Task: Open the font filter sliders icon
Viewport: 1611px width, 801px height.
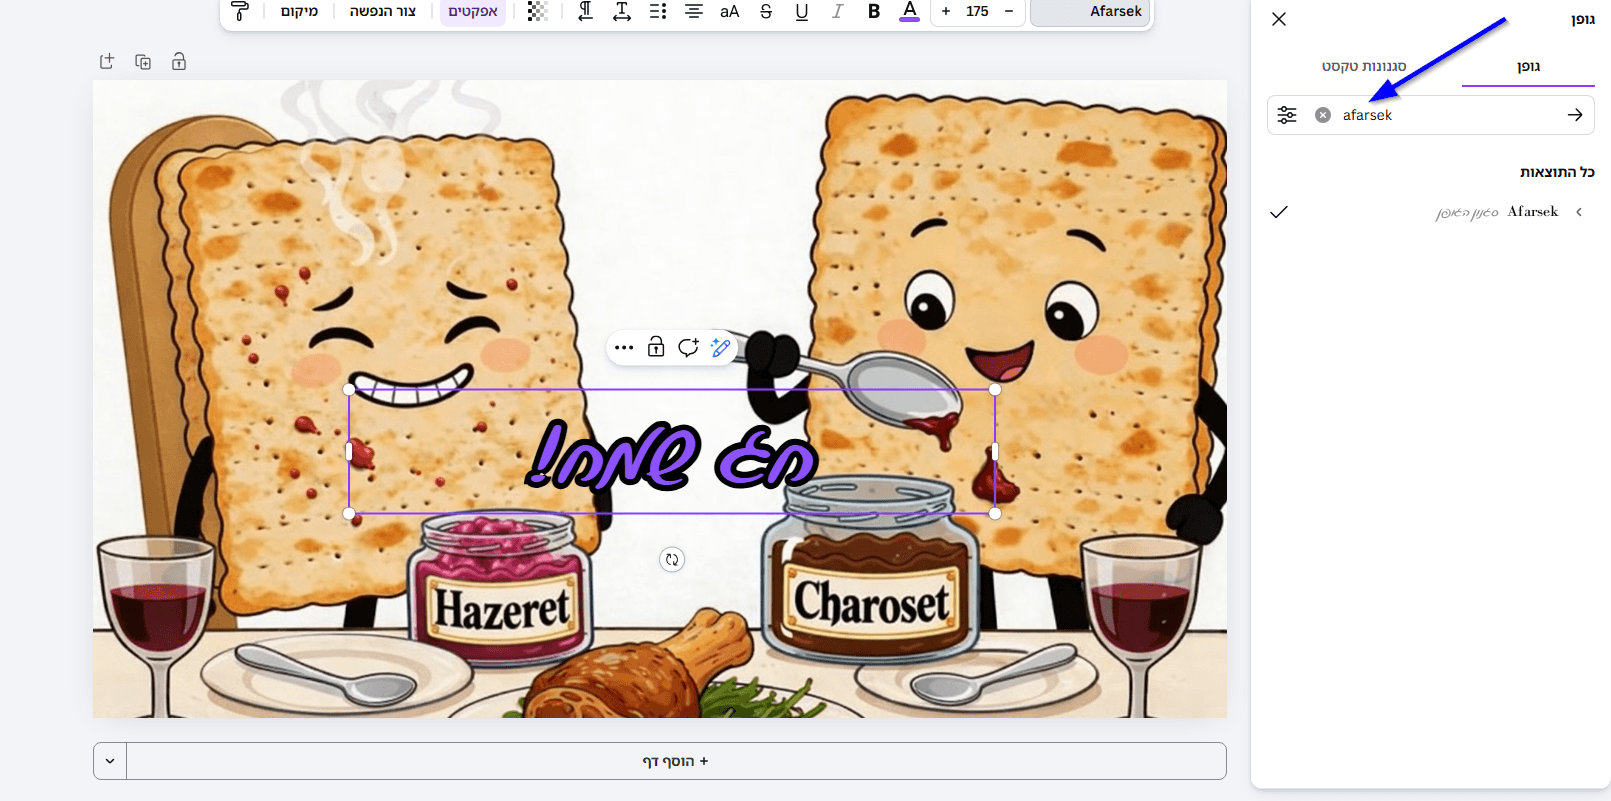Action: pos(1287,115)
